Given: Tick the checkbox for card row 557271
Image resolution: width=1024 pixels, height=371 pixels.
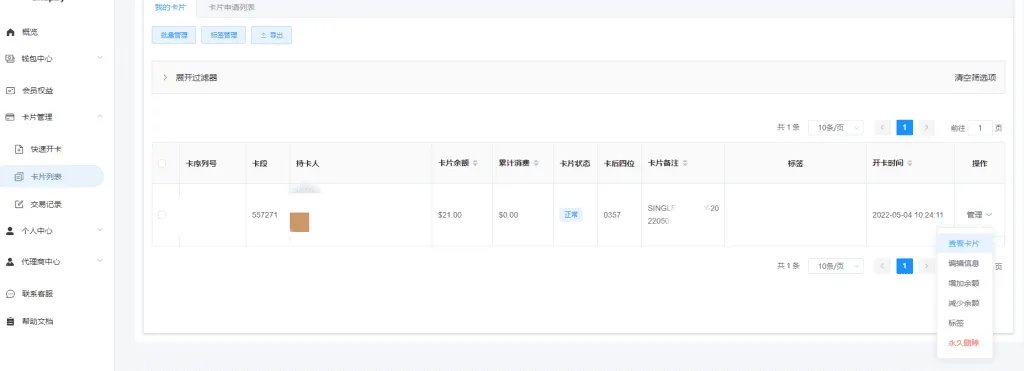Looking at the screenshot, I should pyautogui.click(x=162, y=215).
